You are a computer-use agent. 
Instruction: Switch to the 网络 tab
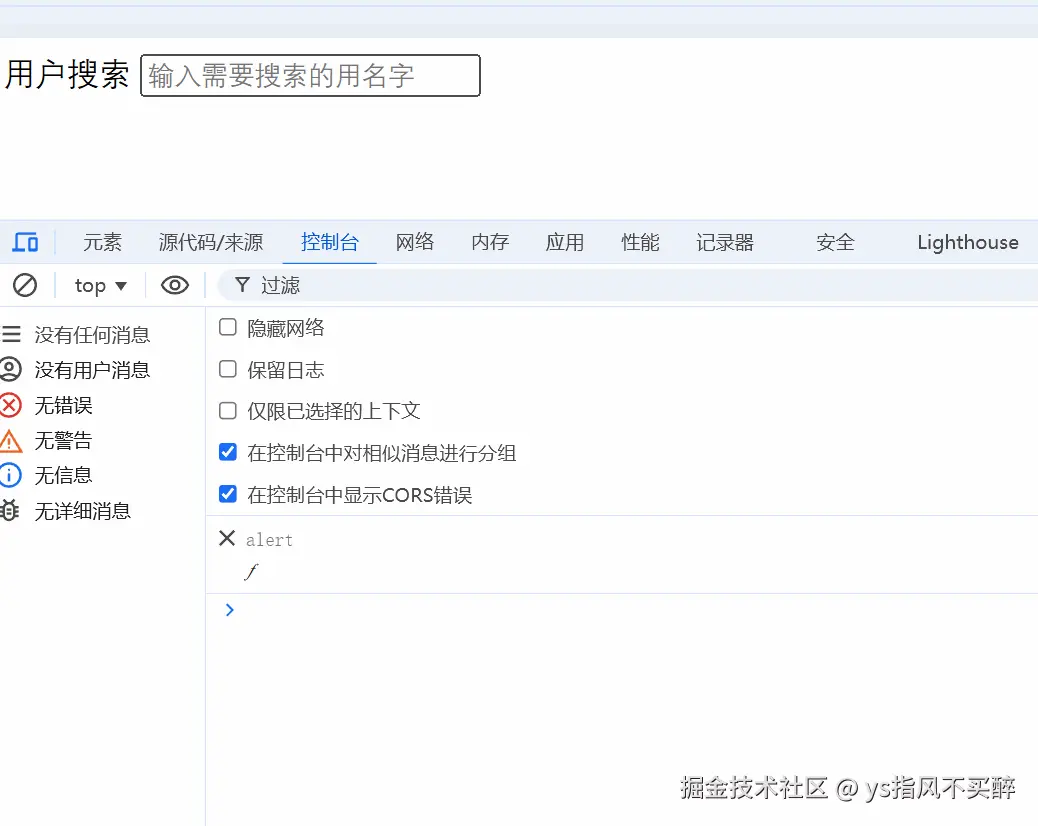coord(415,242)
